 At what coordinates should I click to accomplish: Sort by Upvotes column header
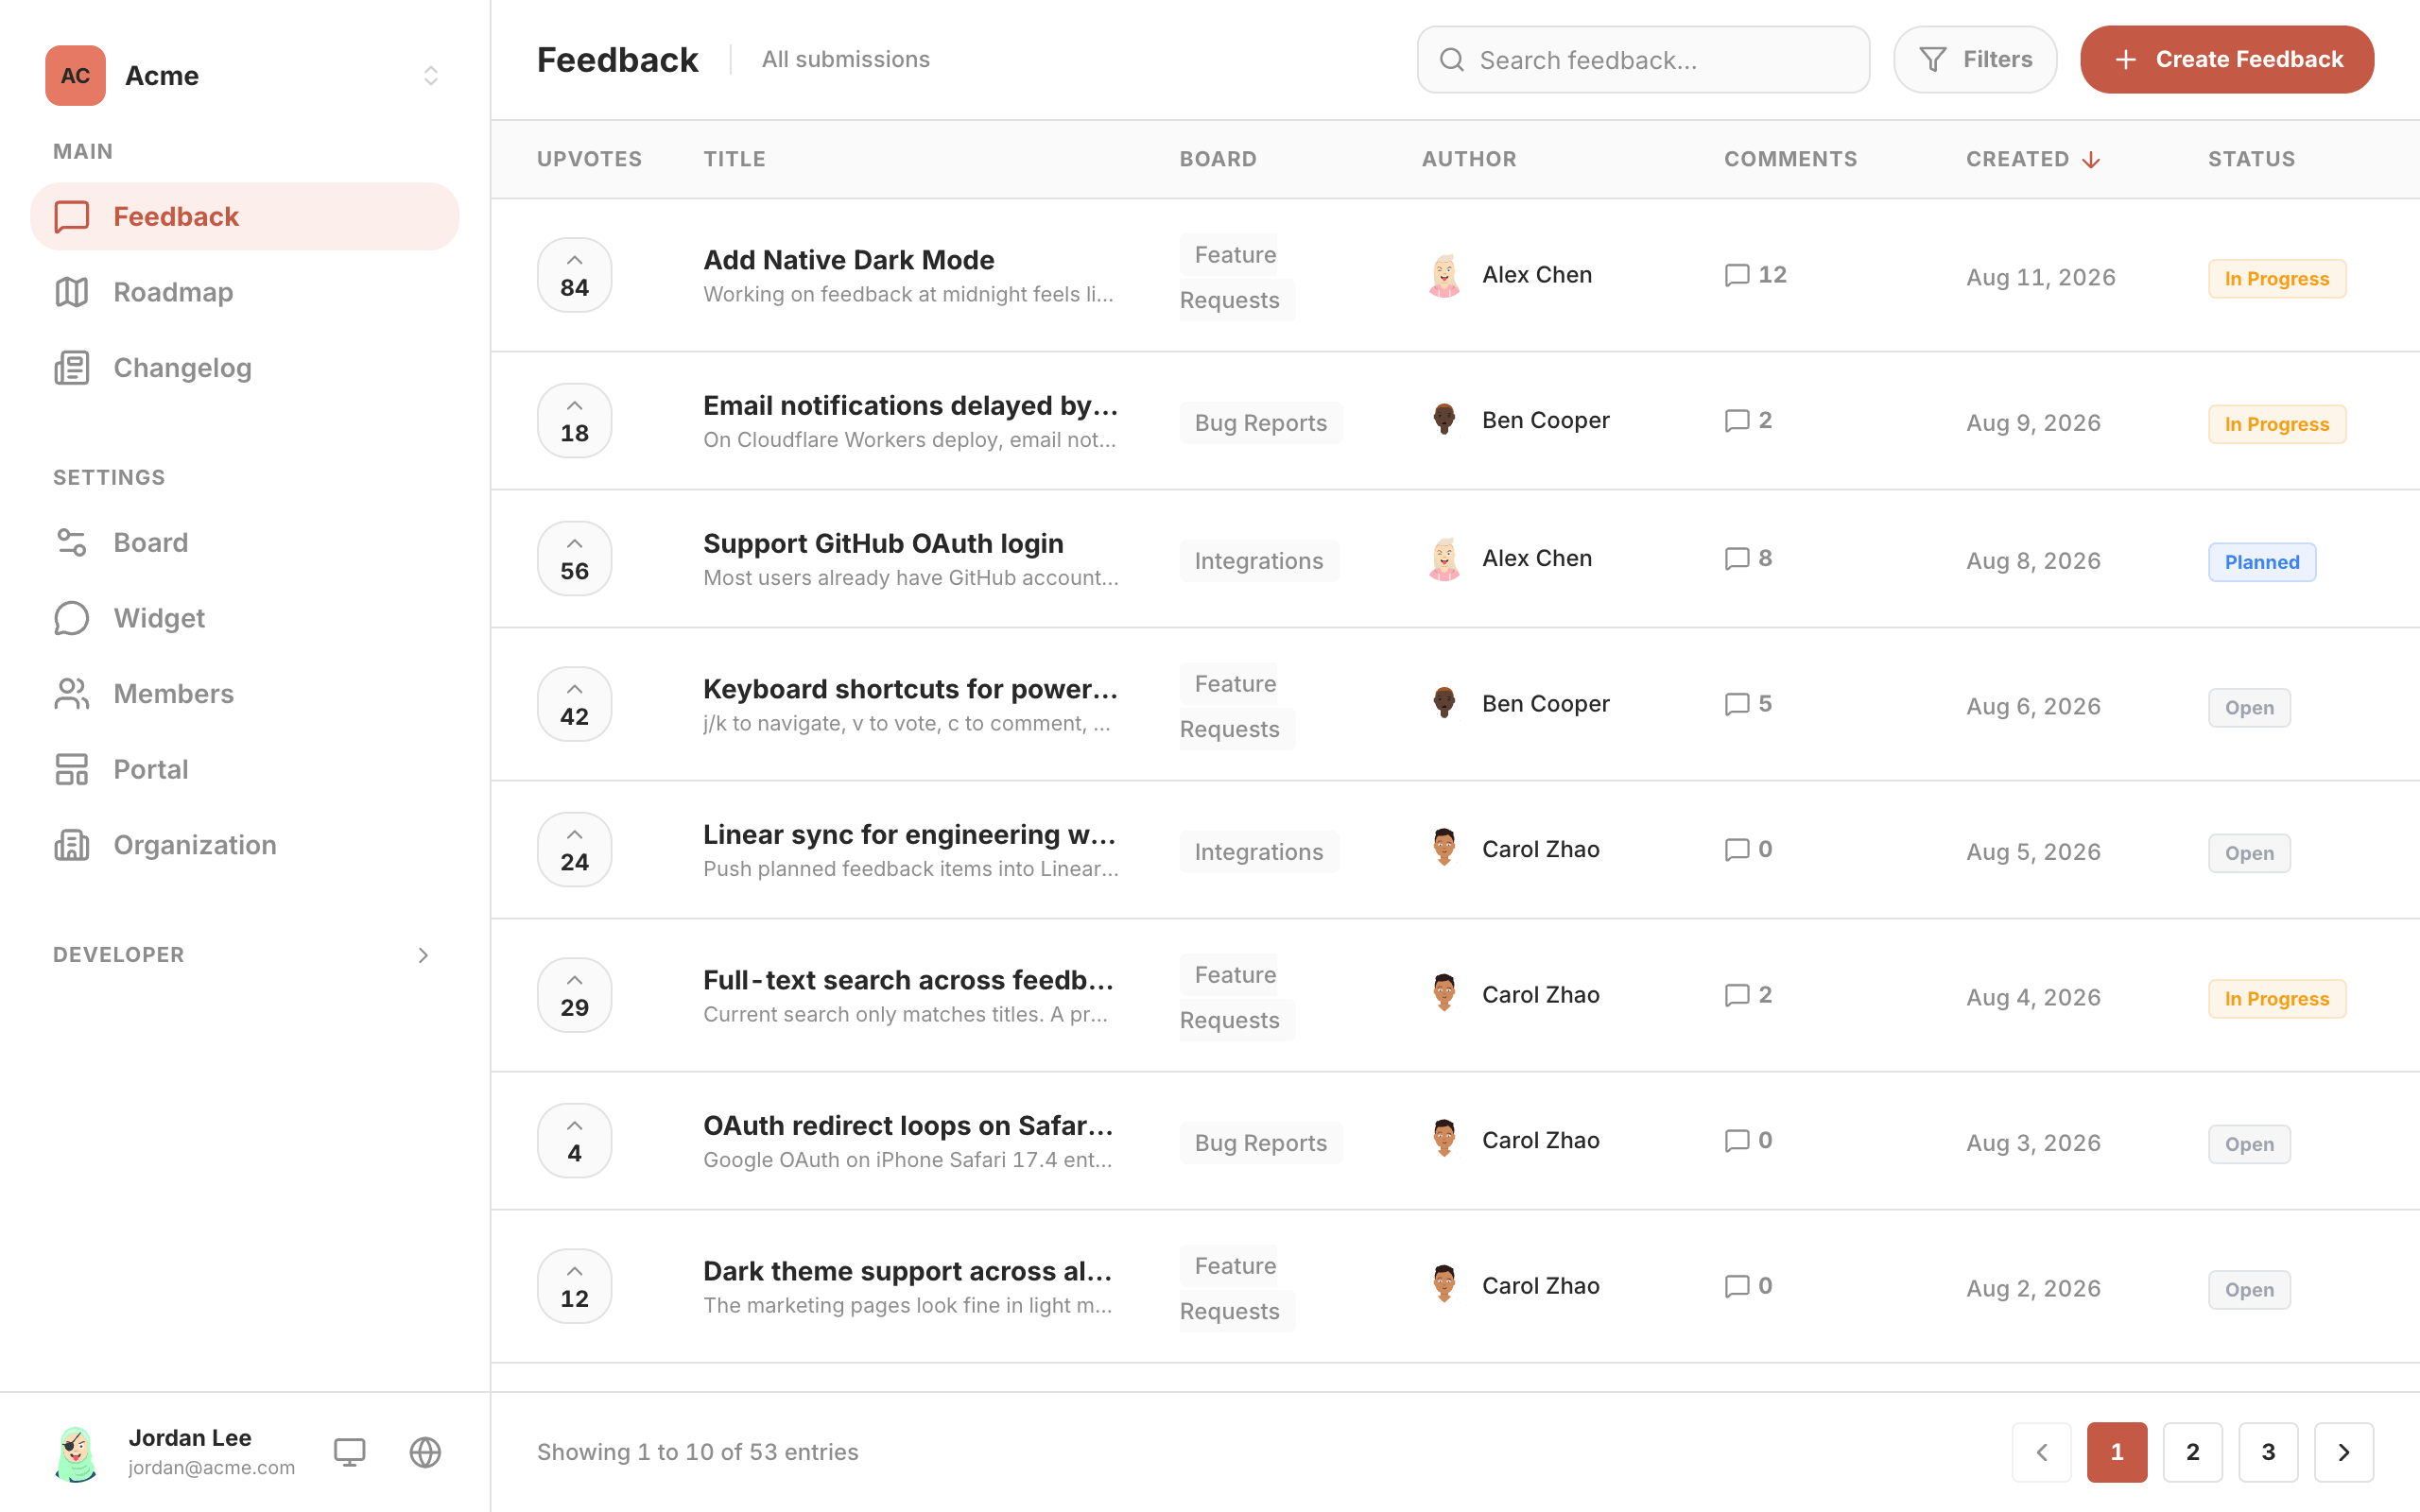(x=589, y=159)
